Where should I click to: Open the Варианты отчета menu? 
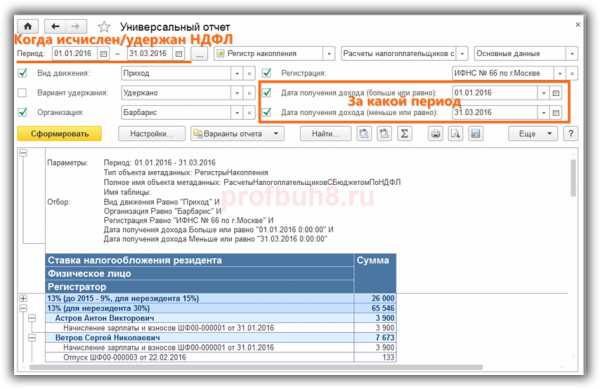[237, 133]
